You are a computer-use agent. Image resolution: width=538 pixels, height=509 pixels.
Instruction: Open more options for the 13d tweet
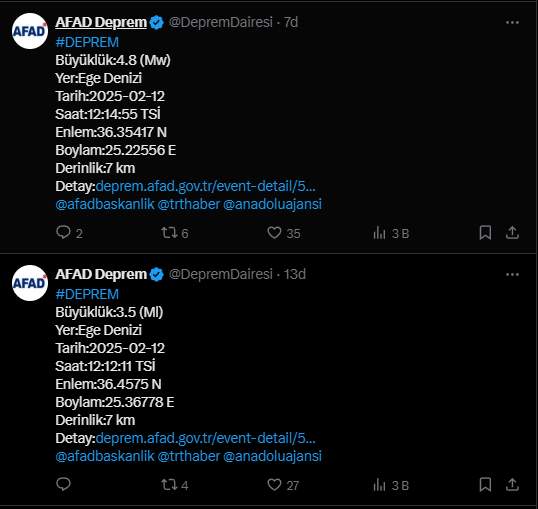[x=512, y=275]
